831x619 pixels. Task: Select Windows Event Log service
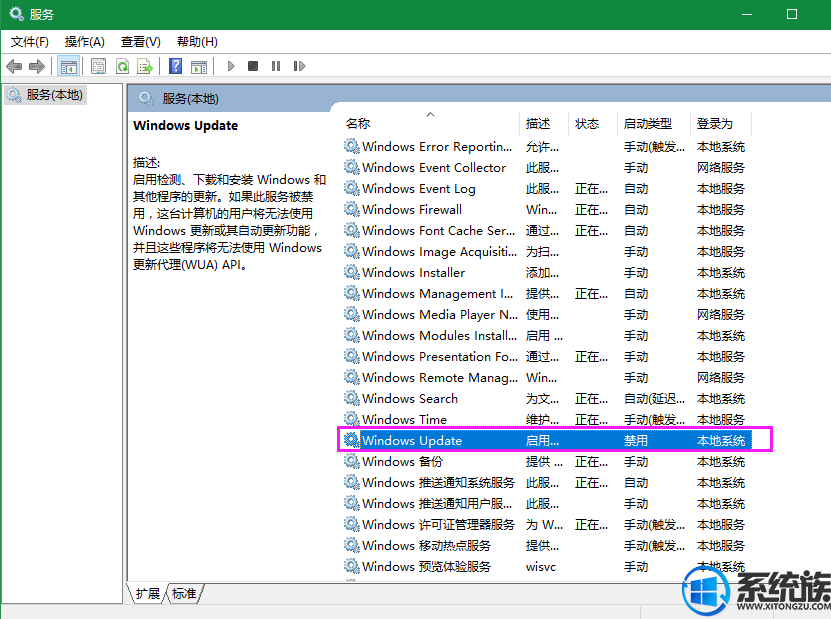(x=419, y=189)
